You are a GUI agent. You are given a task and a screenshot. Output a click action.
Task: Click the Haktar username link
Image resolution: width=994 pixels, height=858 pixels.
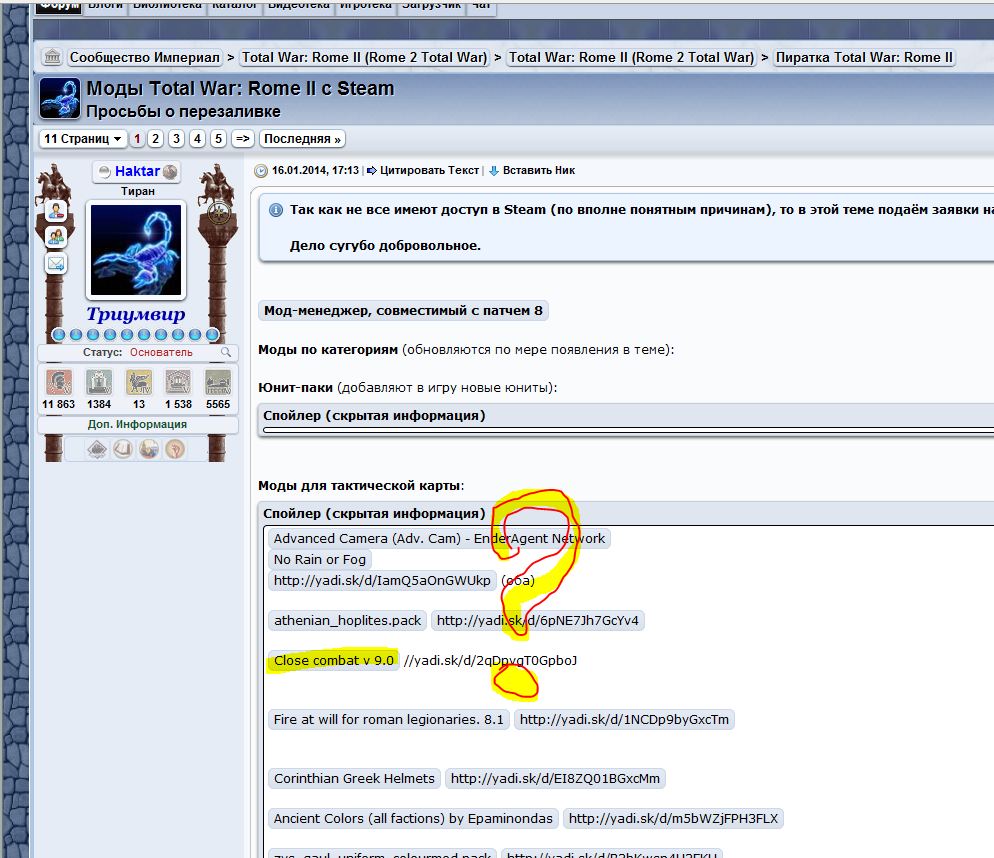138,171
